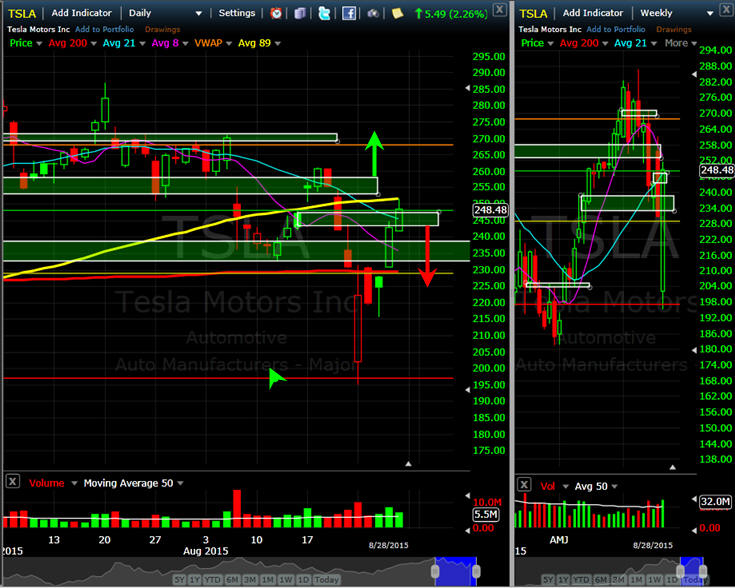Viewport: 735px width, 588px height.
Task: Click the binoculars watch icon
Action: [x=373, y=13]
